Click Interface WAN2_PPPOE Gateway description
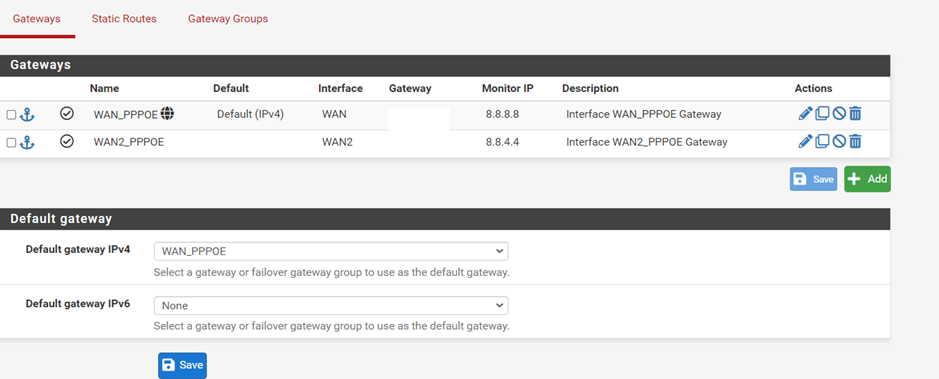The image size is (939, 379). (647, 142)
